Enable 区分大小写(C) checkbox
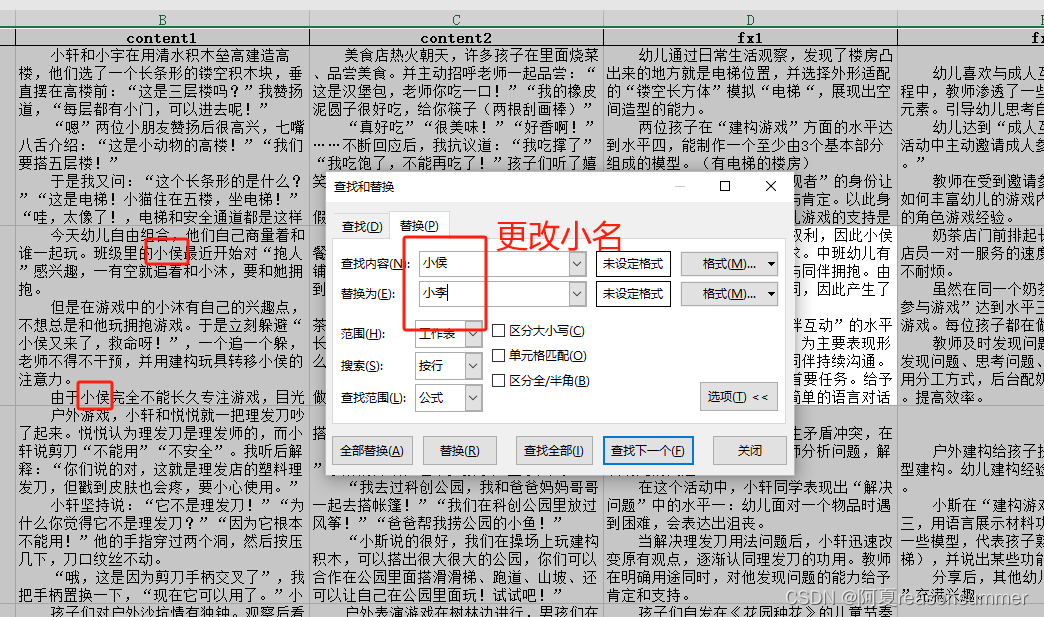 coord(498,330)
